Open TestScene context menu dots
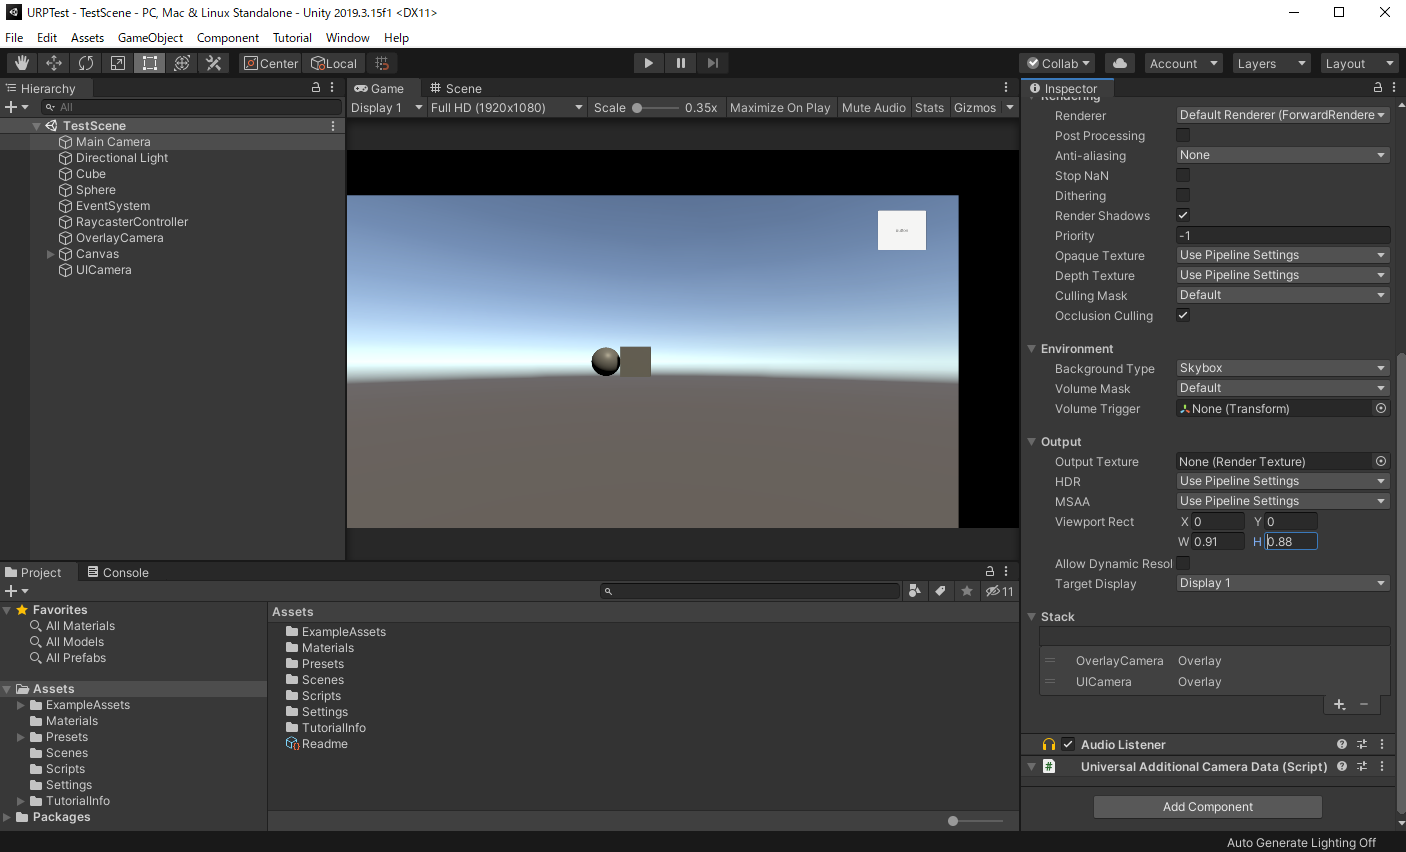Screen dimensions: 1406x852 [x=333, y=126]
